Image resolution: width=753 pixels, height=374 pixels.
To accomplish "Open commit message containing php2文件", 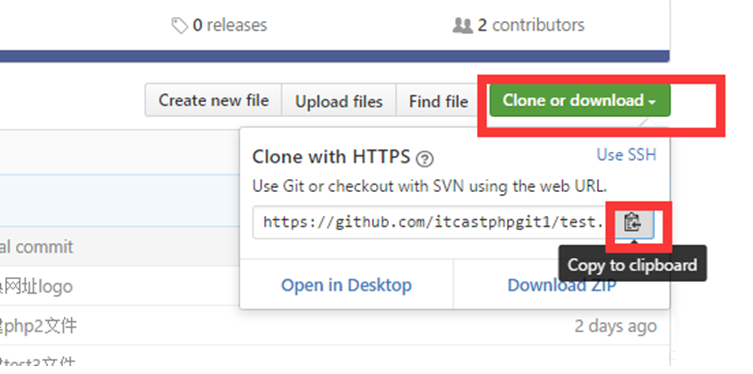I will click(x=38, y=326).
